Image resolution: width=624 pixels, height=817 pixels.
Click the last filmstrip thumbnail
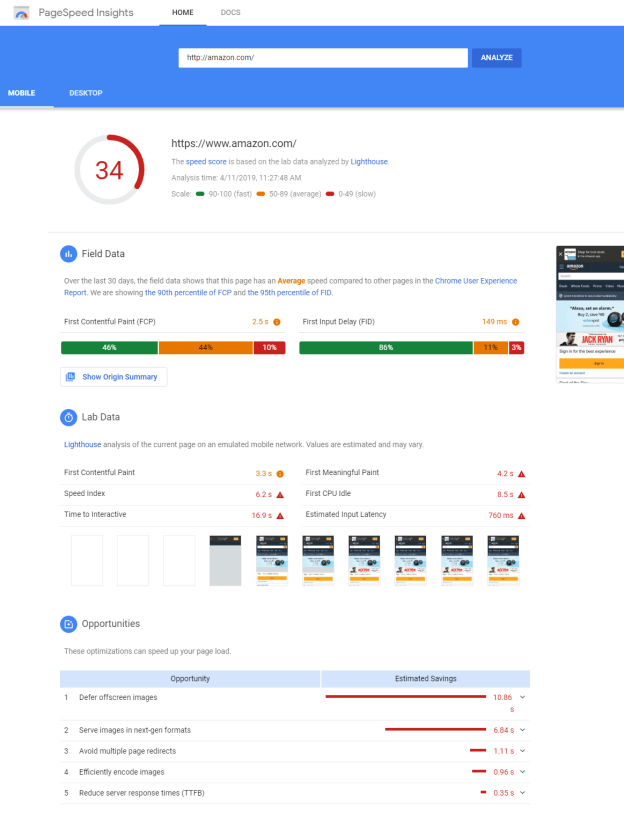tap(503, 561)
